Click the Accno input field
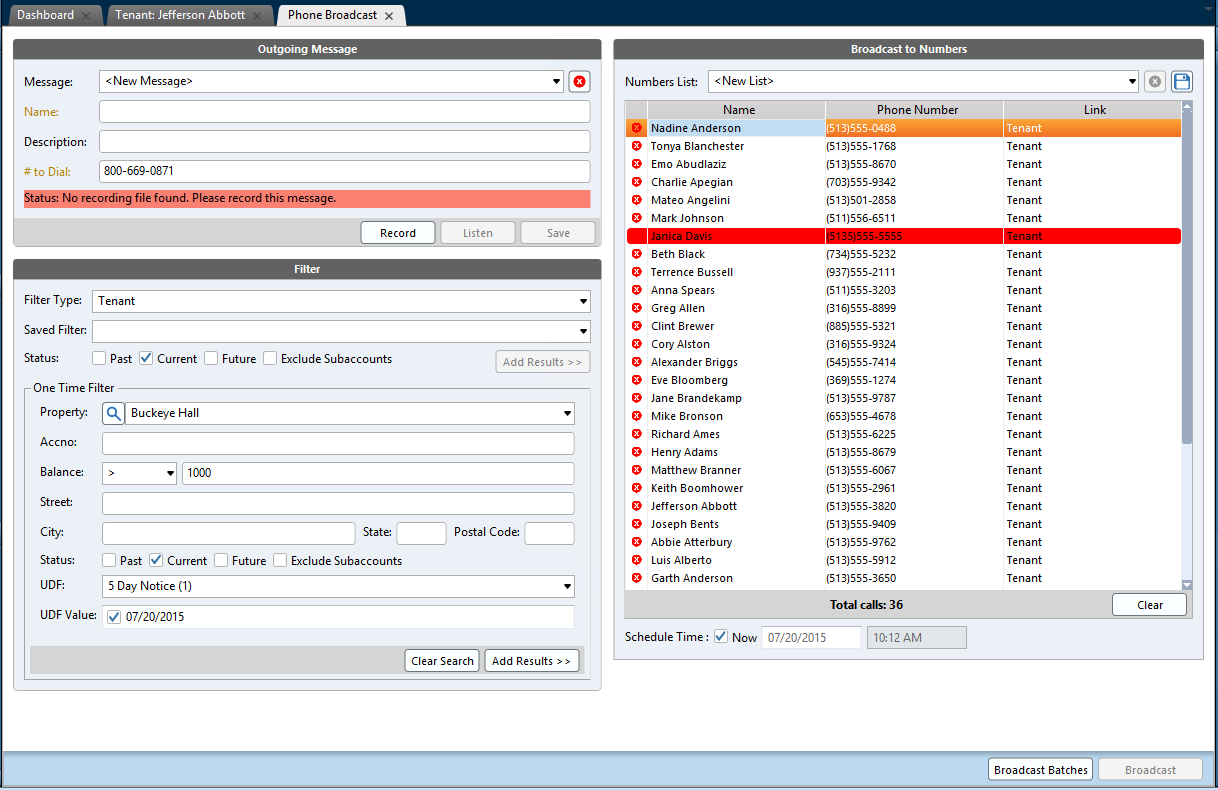 tap(338, 443)
